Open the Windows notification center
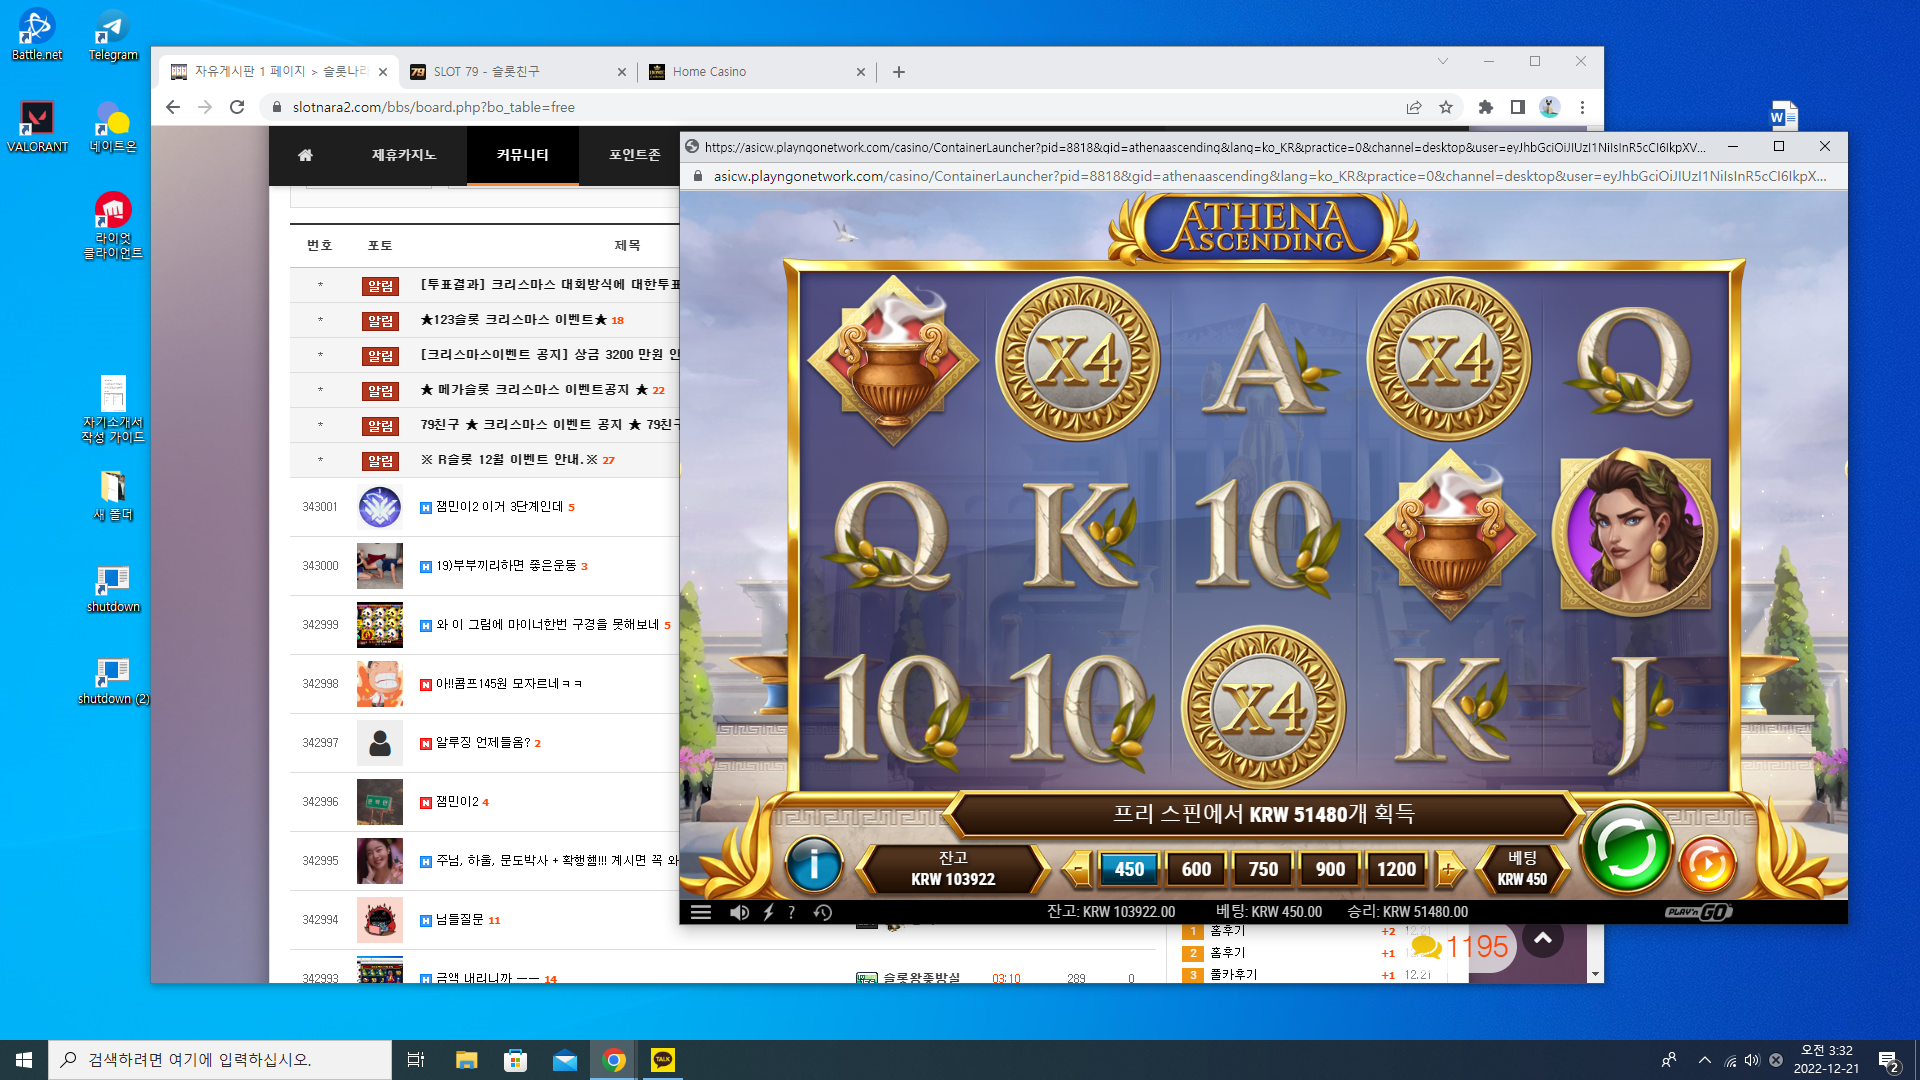The image size is (1920, 1080). [x=1889, y=1060]
